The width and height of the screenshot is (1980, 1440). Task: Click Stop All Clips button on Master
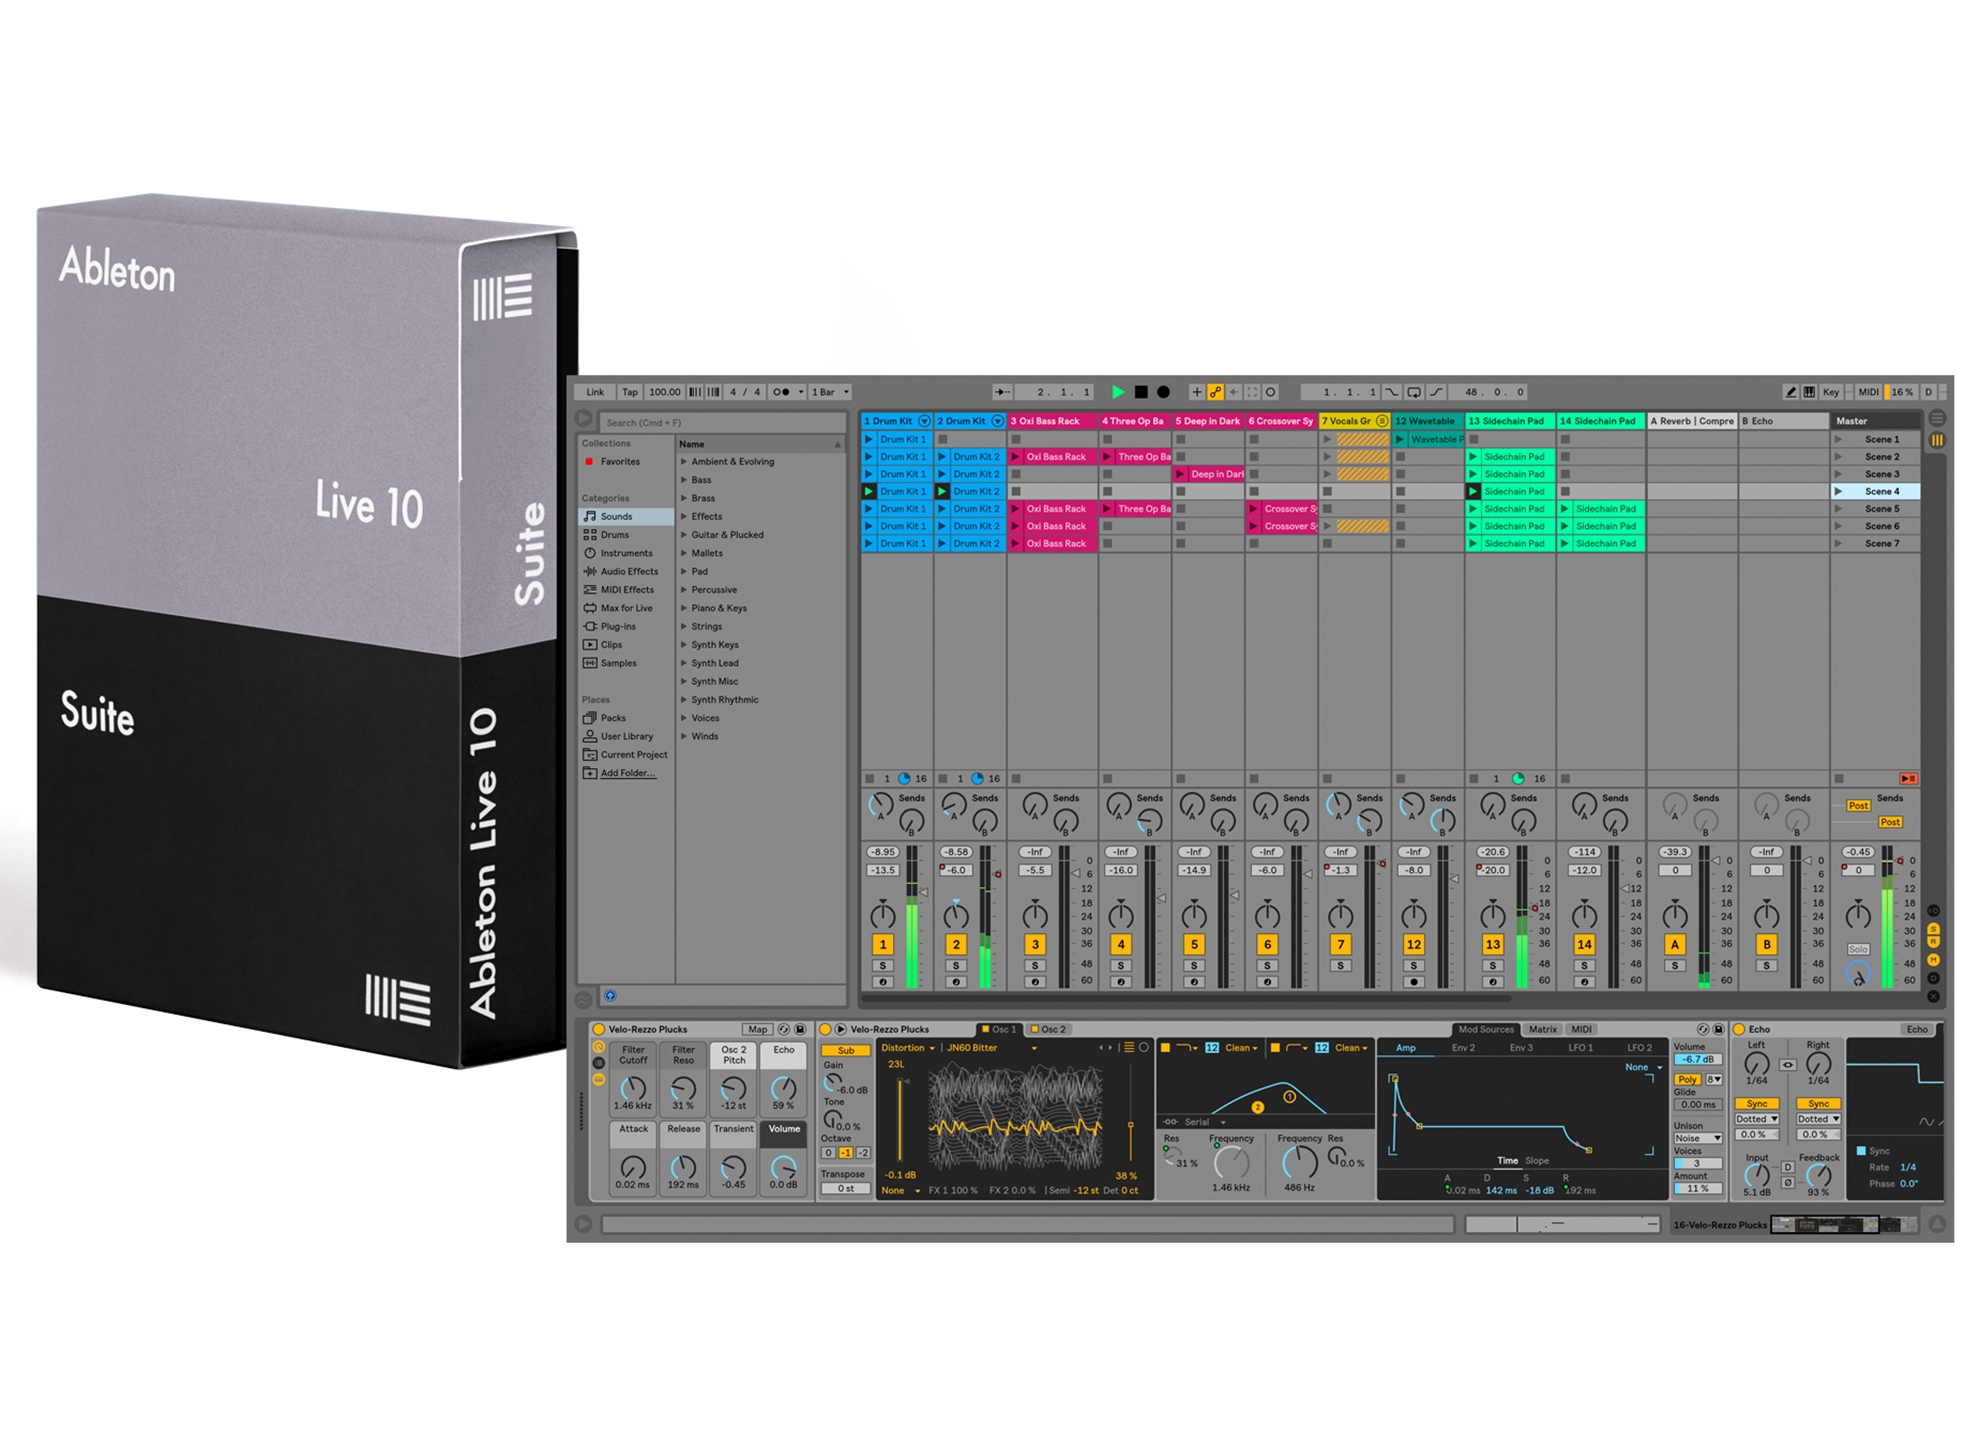[1838, 778]
